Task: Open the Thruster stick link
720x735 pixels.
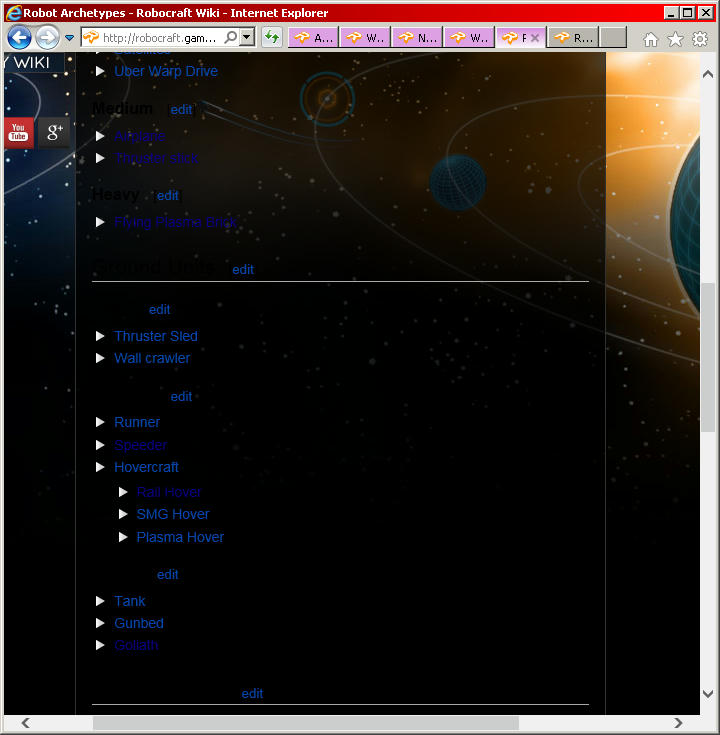Action: coord(156,158)
